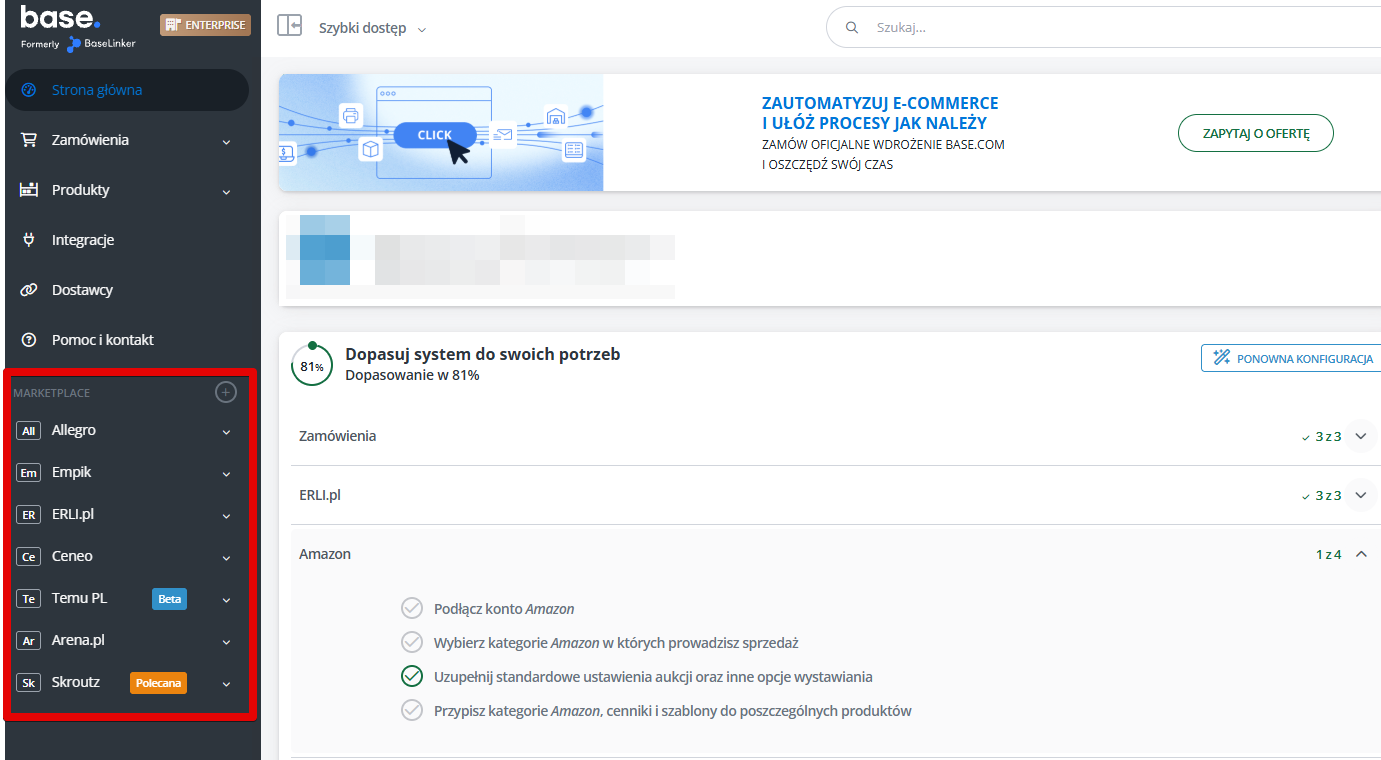Click the magnifier icon in search bar
1381x760 pixels.
click(x=852, y=28)
